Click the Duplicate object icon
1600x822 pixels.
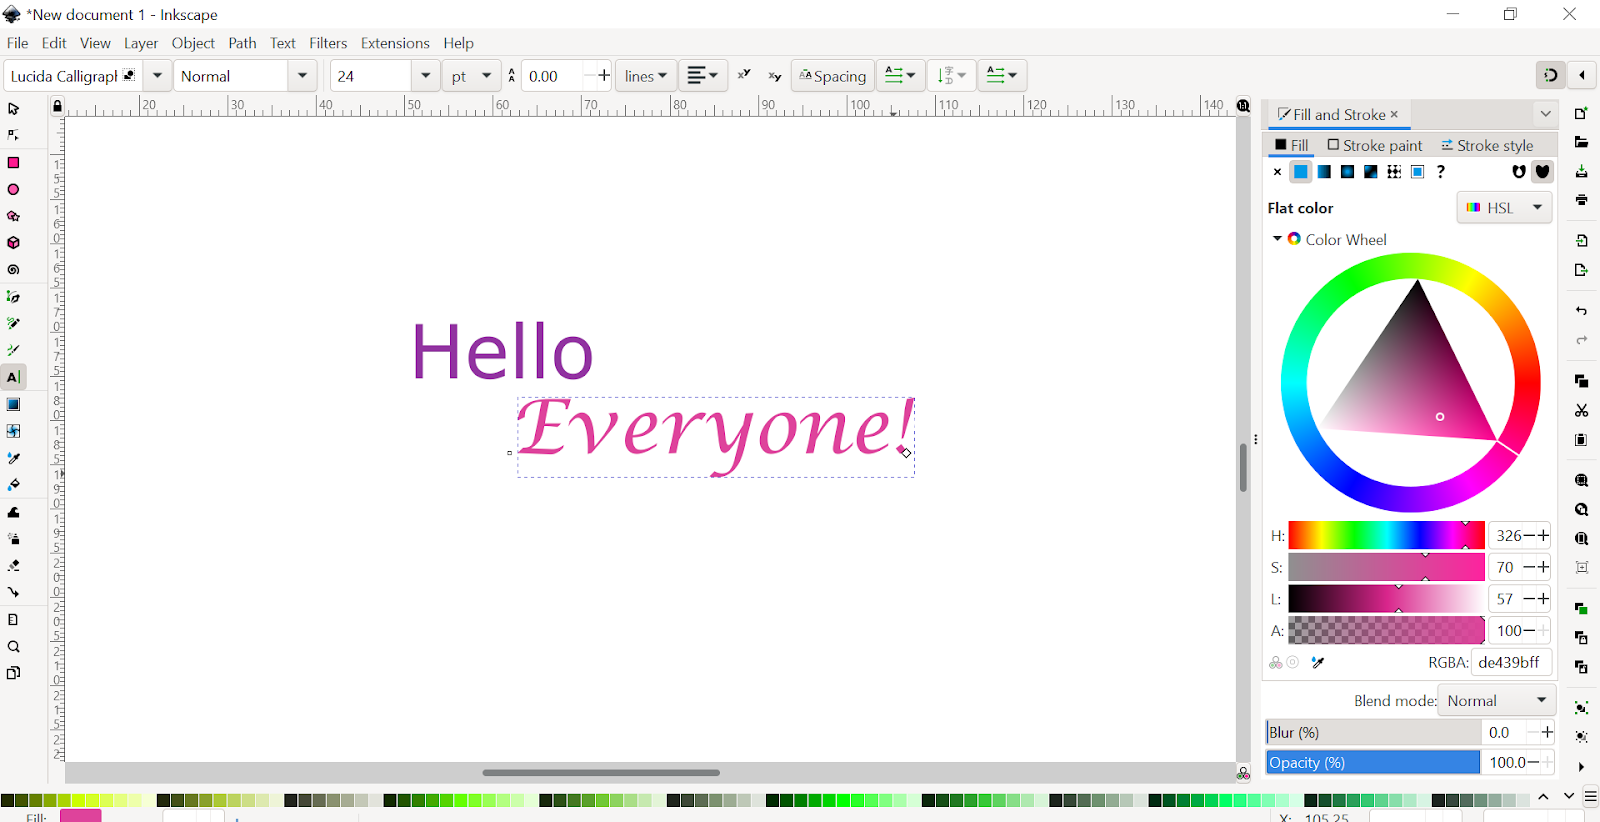tap(1581, 608)
